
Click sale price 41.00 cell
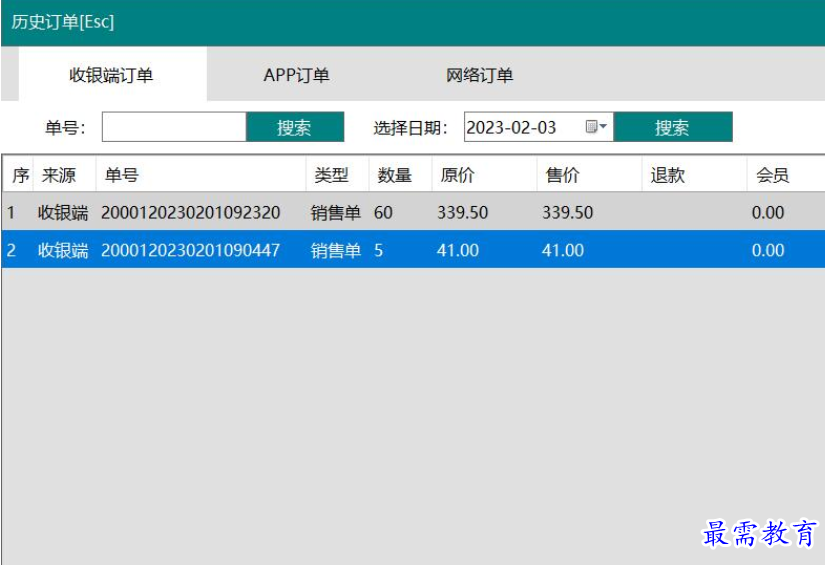[x=563, y=250]
